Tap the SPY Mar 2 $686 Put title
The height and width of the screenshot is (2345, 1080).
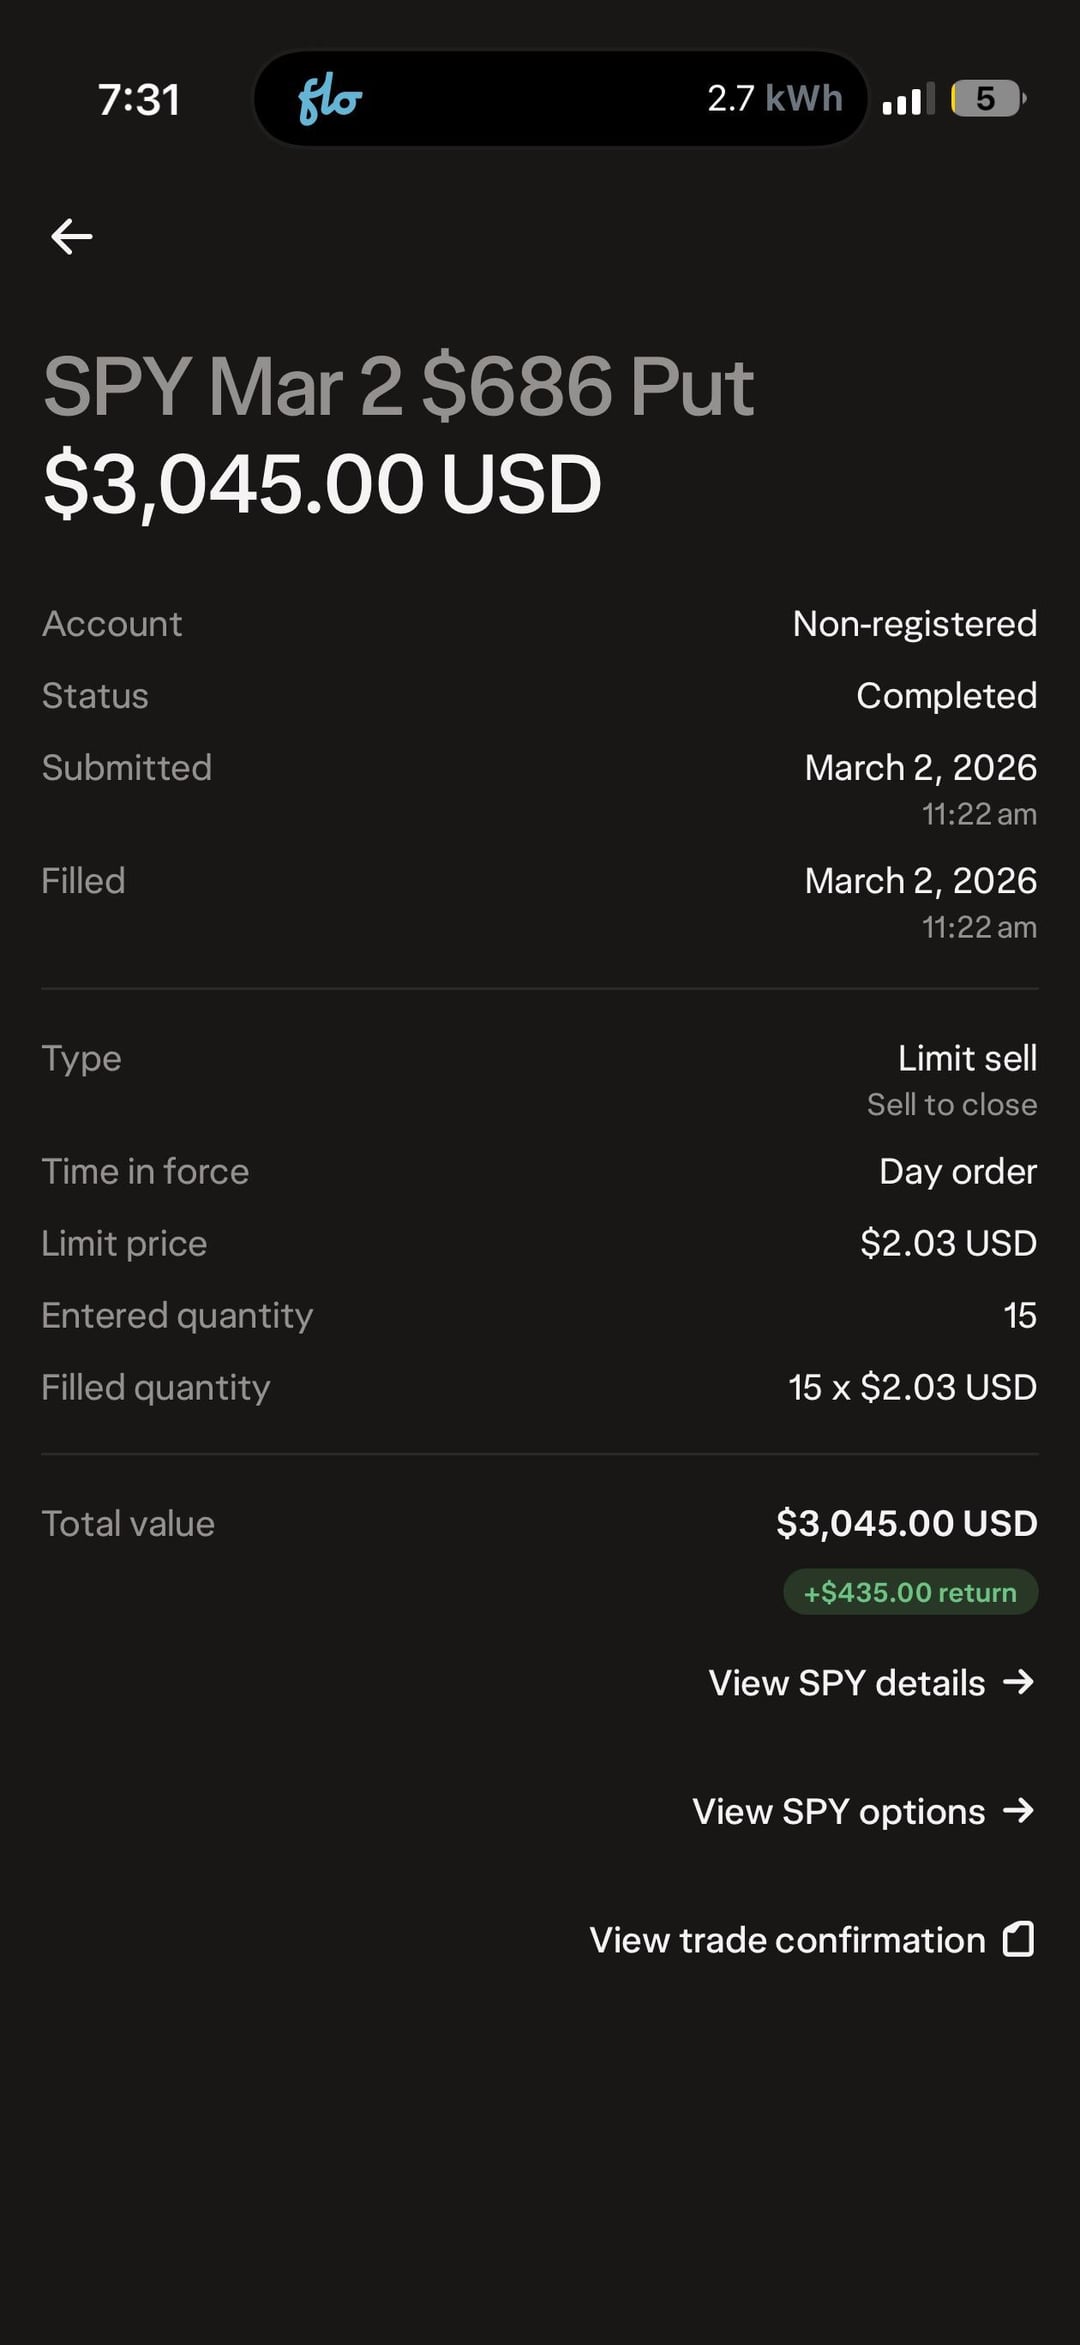tap(398, 387)
